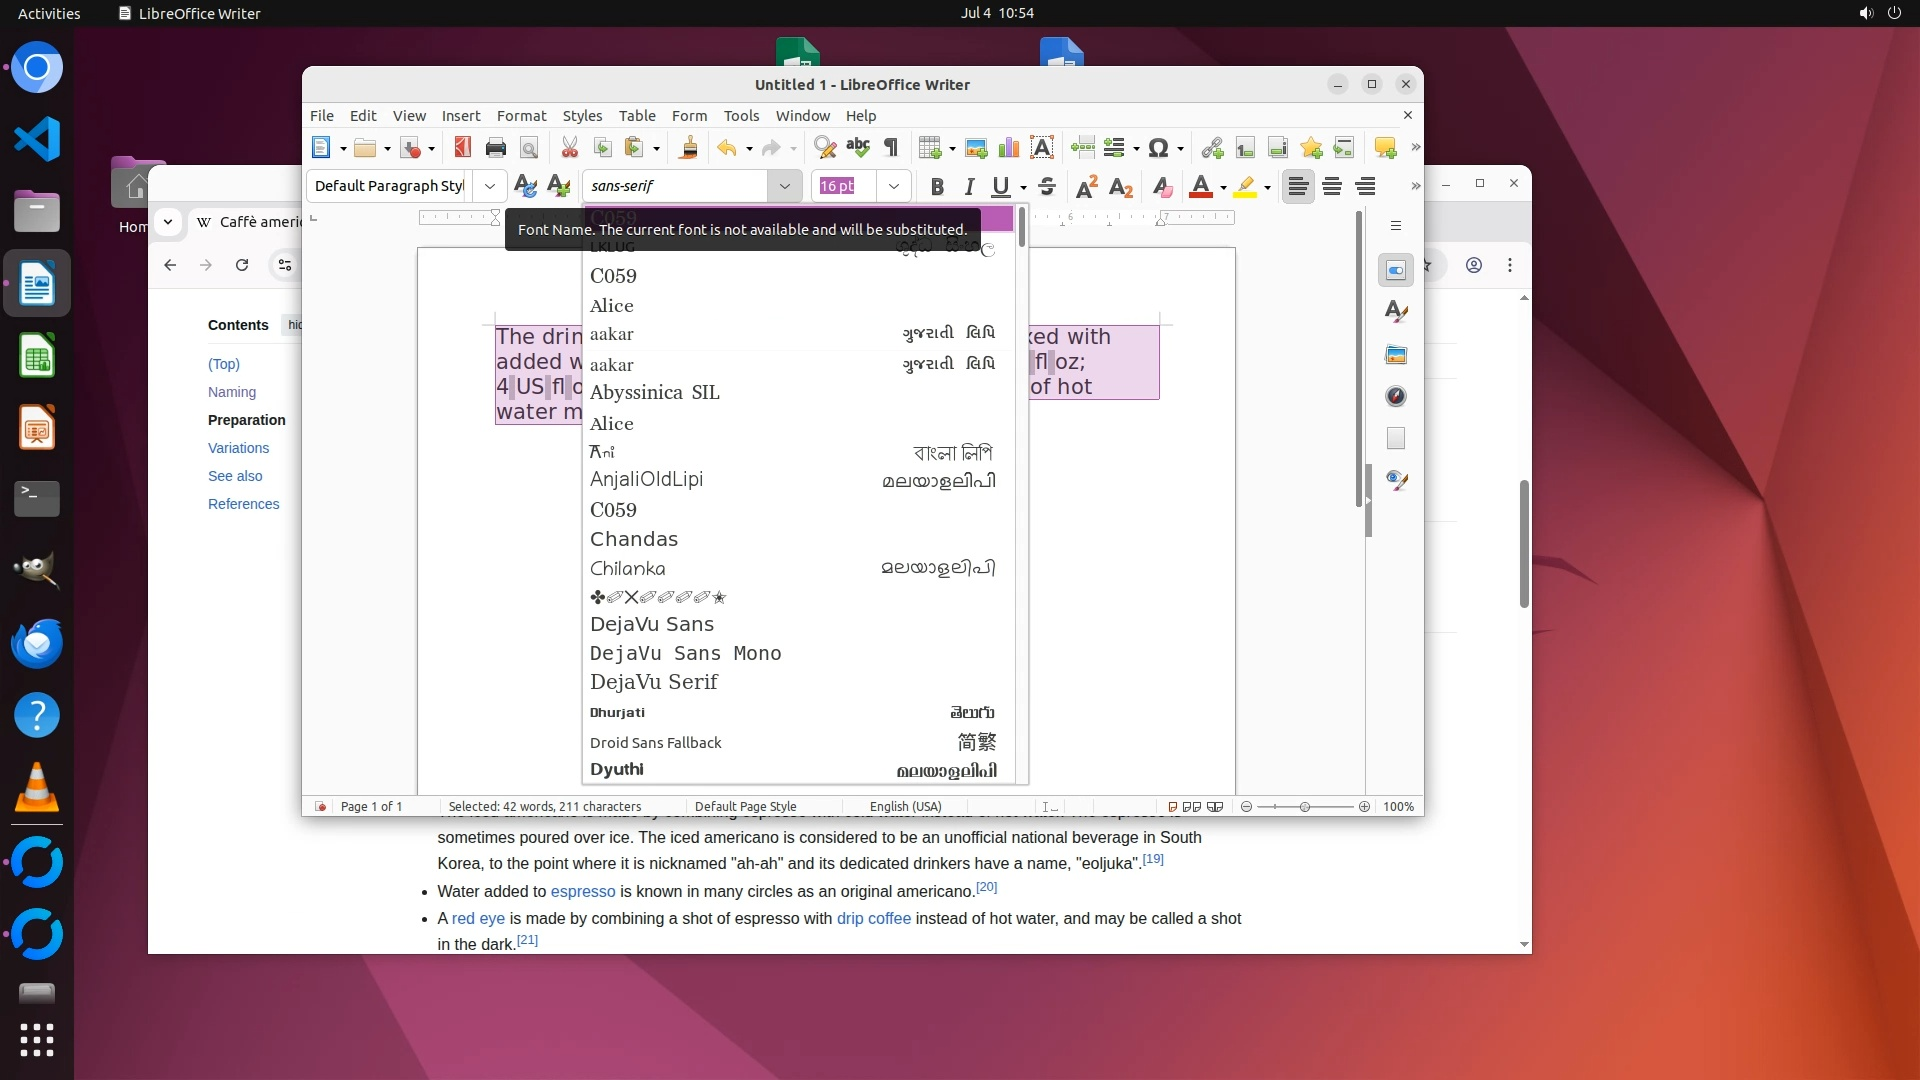Click the Strikethrough formatting icon
Screen dimensions: 1920x1080
coord(1047,186)
